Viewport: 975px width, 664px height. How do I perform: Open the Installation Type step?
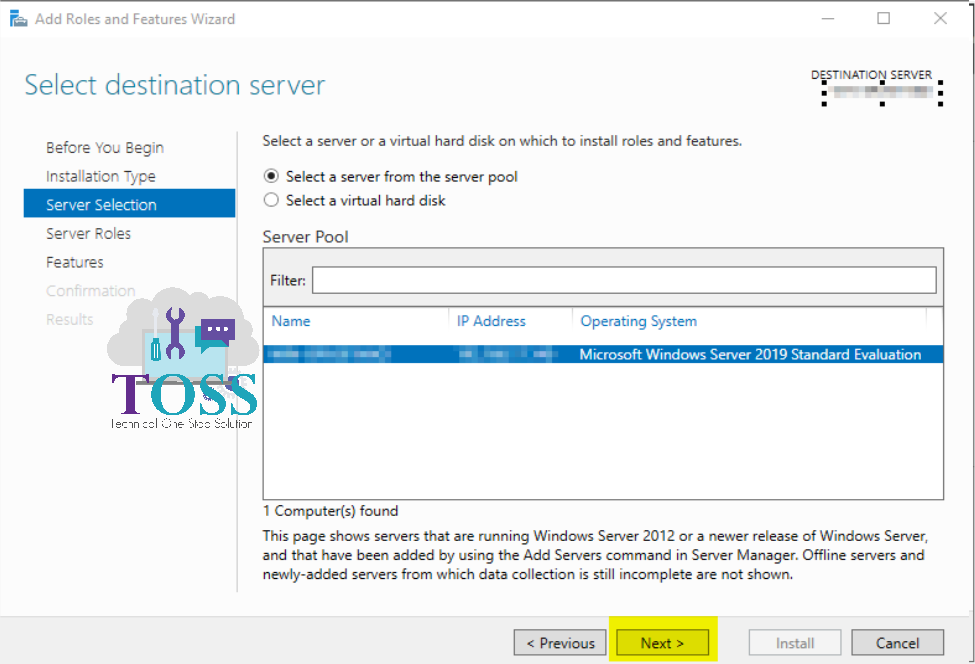click(x=101, y=176)
